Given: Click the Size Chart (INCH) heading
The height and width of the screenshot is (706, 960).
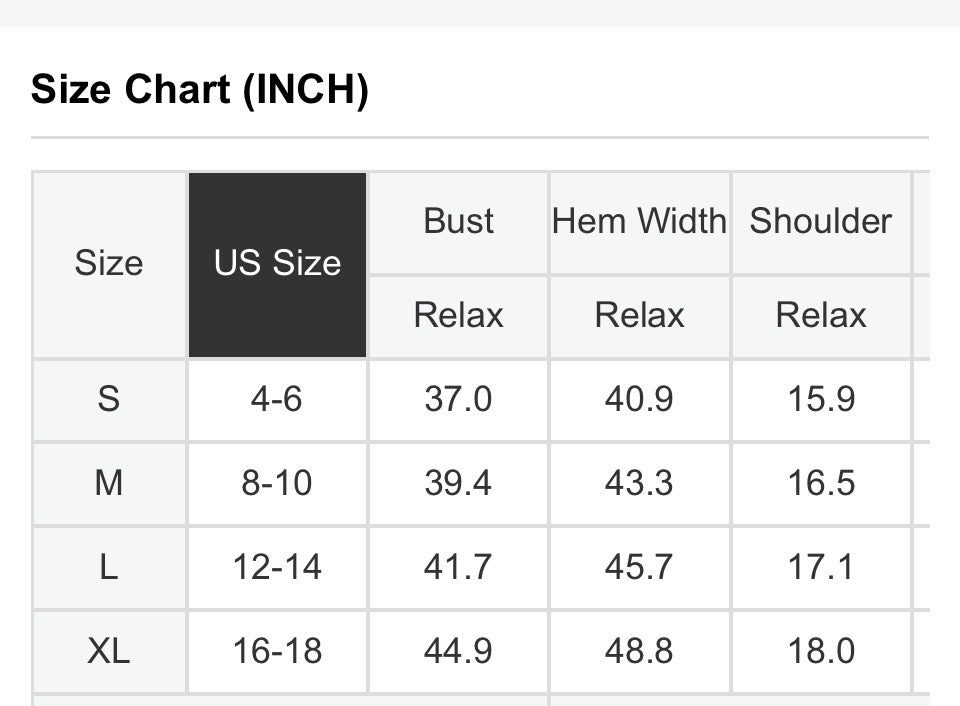Looking at the screenshot, I should (200, 90).
